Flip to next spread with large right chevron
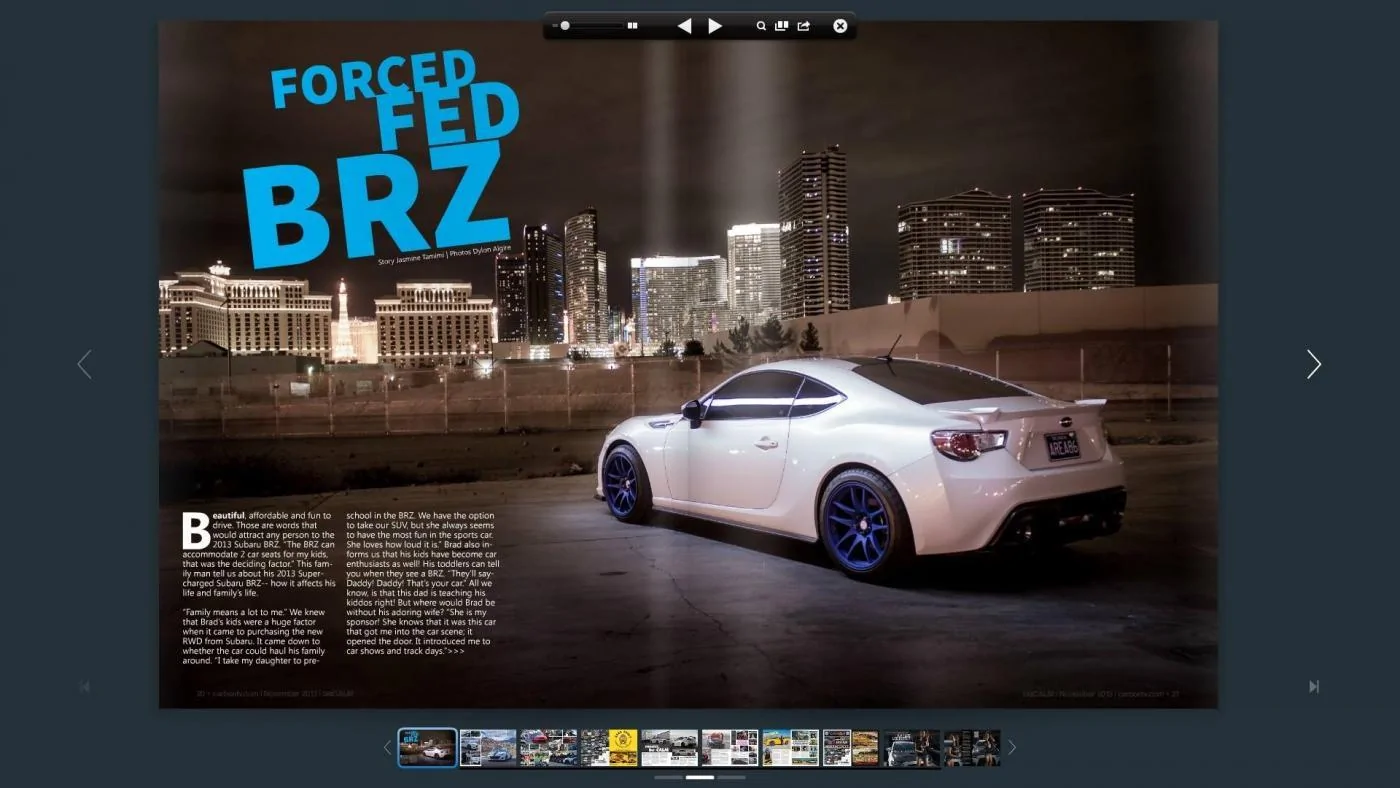1400x788 pixels. (x=1314, y=364)
